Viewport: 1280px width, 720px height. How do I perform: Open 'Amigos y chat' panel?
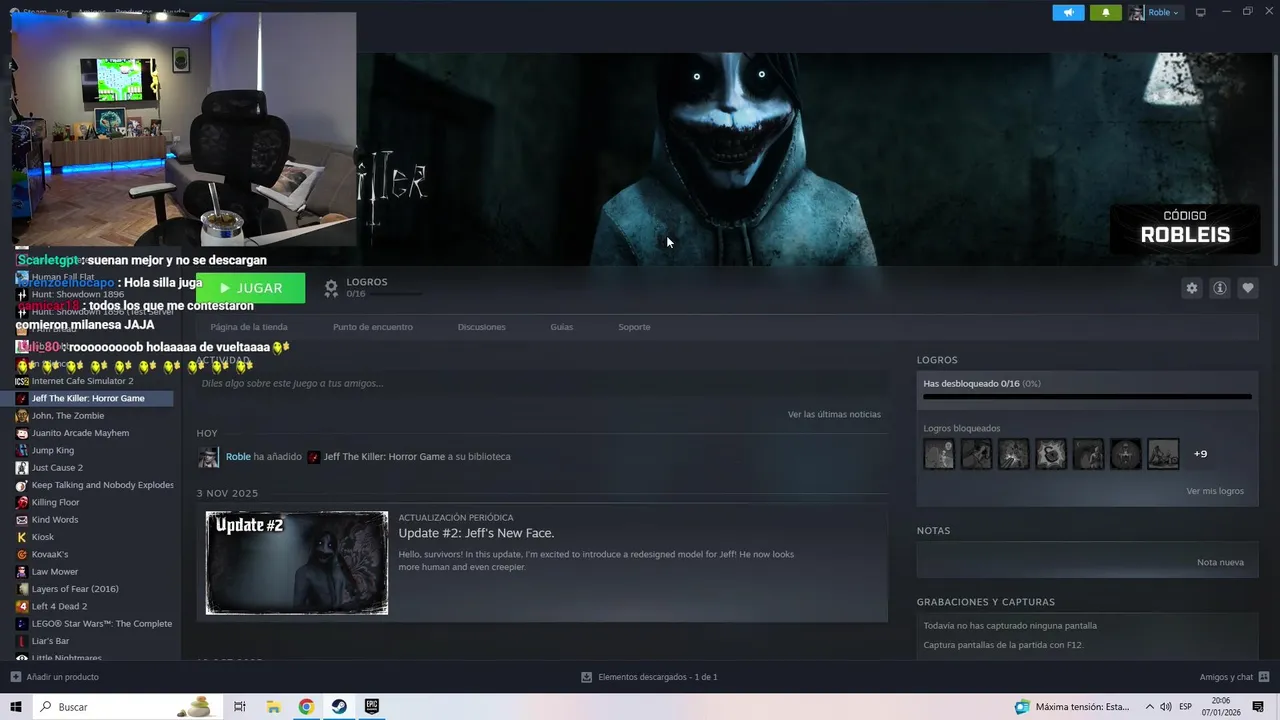[x=1234, y=677]
